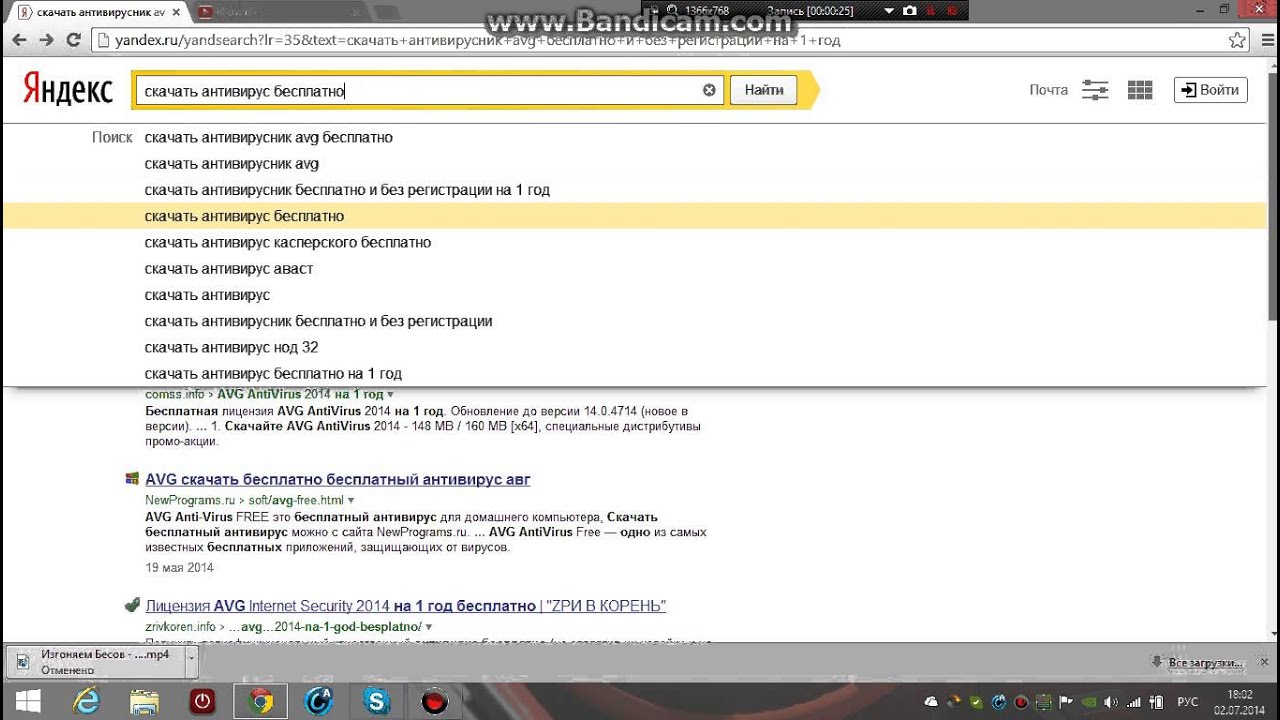The height and width of the screenshot is (720, 1280).
Task: Expand the NewPrograms.ru result dropdown arrow
Action: (x=351, y=500)
